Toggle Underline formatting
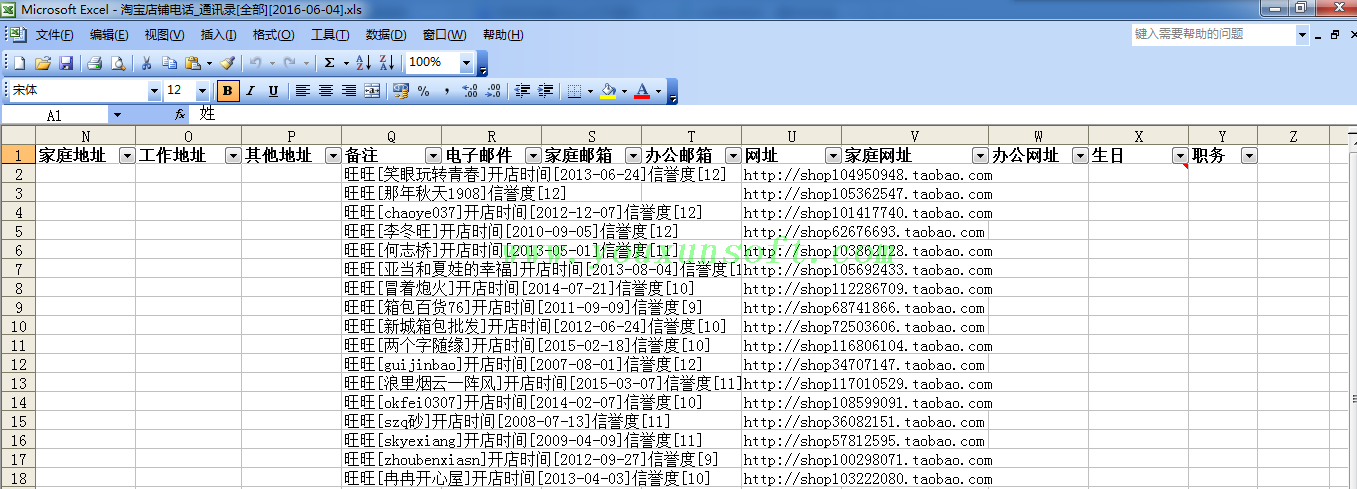The height and width of the screenshot is (489, 1357). [274, 91]
